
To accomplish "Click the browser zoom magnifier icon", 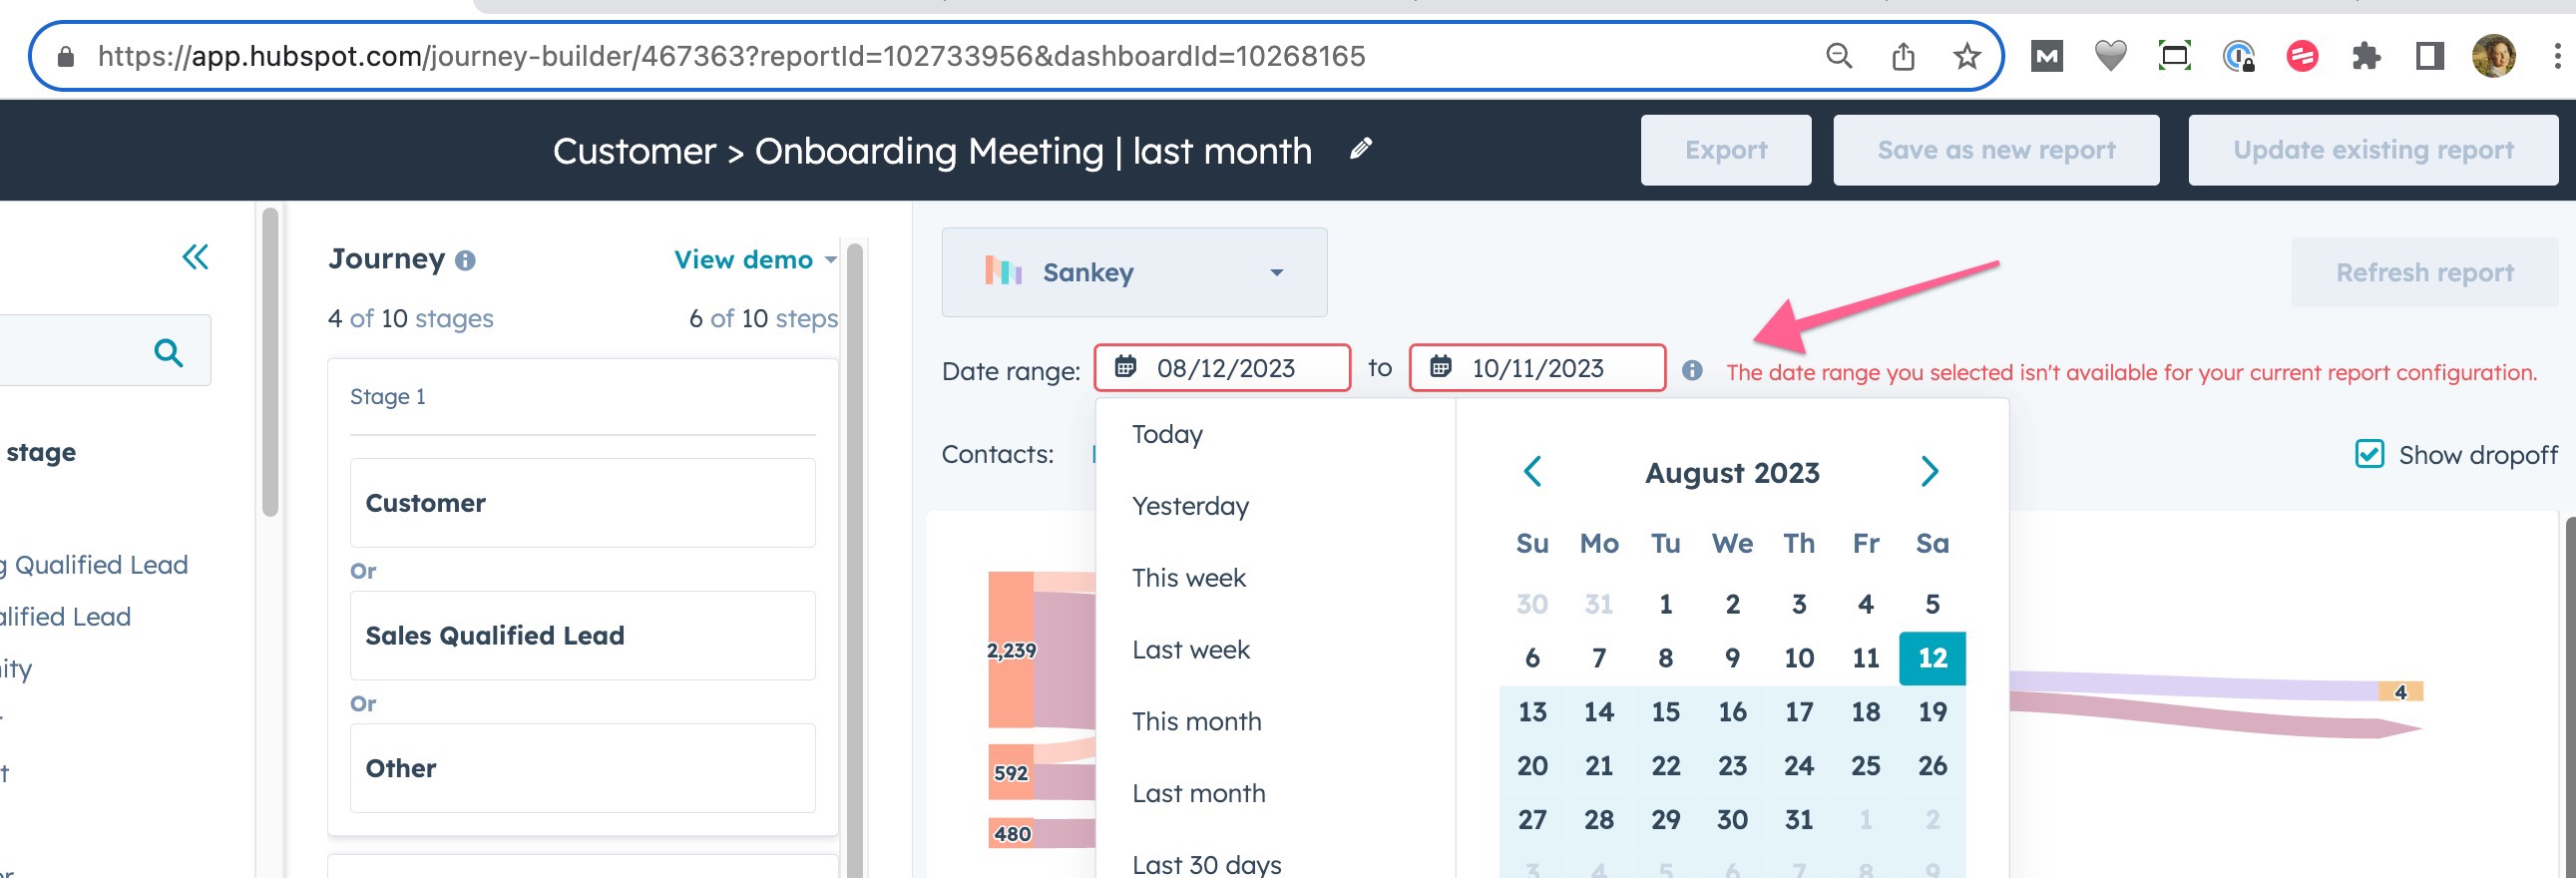I will click(x=1839, y=56).
